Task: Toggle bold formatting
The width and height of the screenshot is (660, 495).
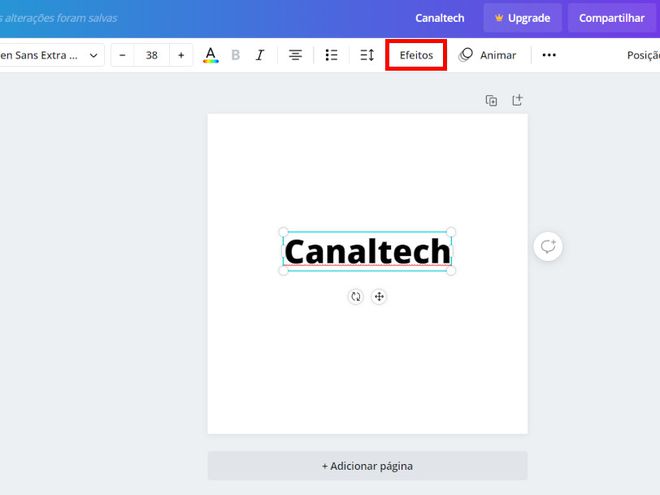Action: (236, 55)
